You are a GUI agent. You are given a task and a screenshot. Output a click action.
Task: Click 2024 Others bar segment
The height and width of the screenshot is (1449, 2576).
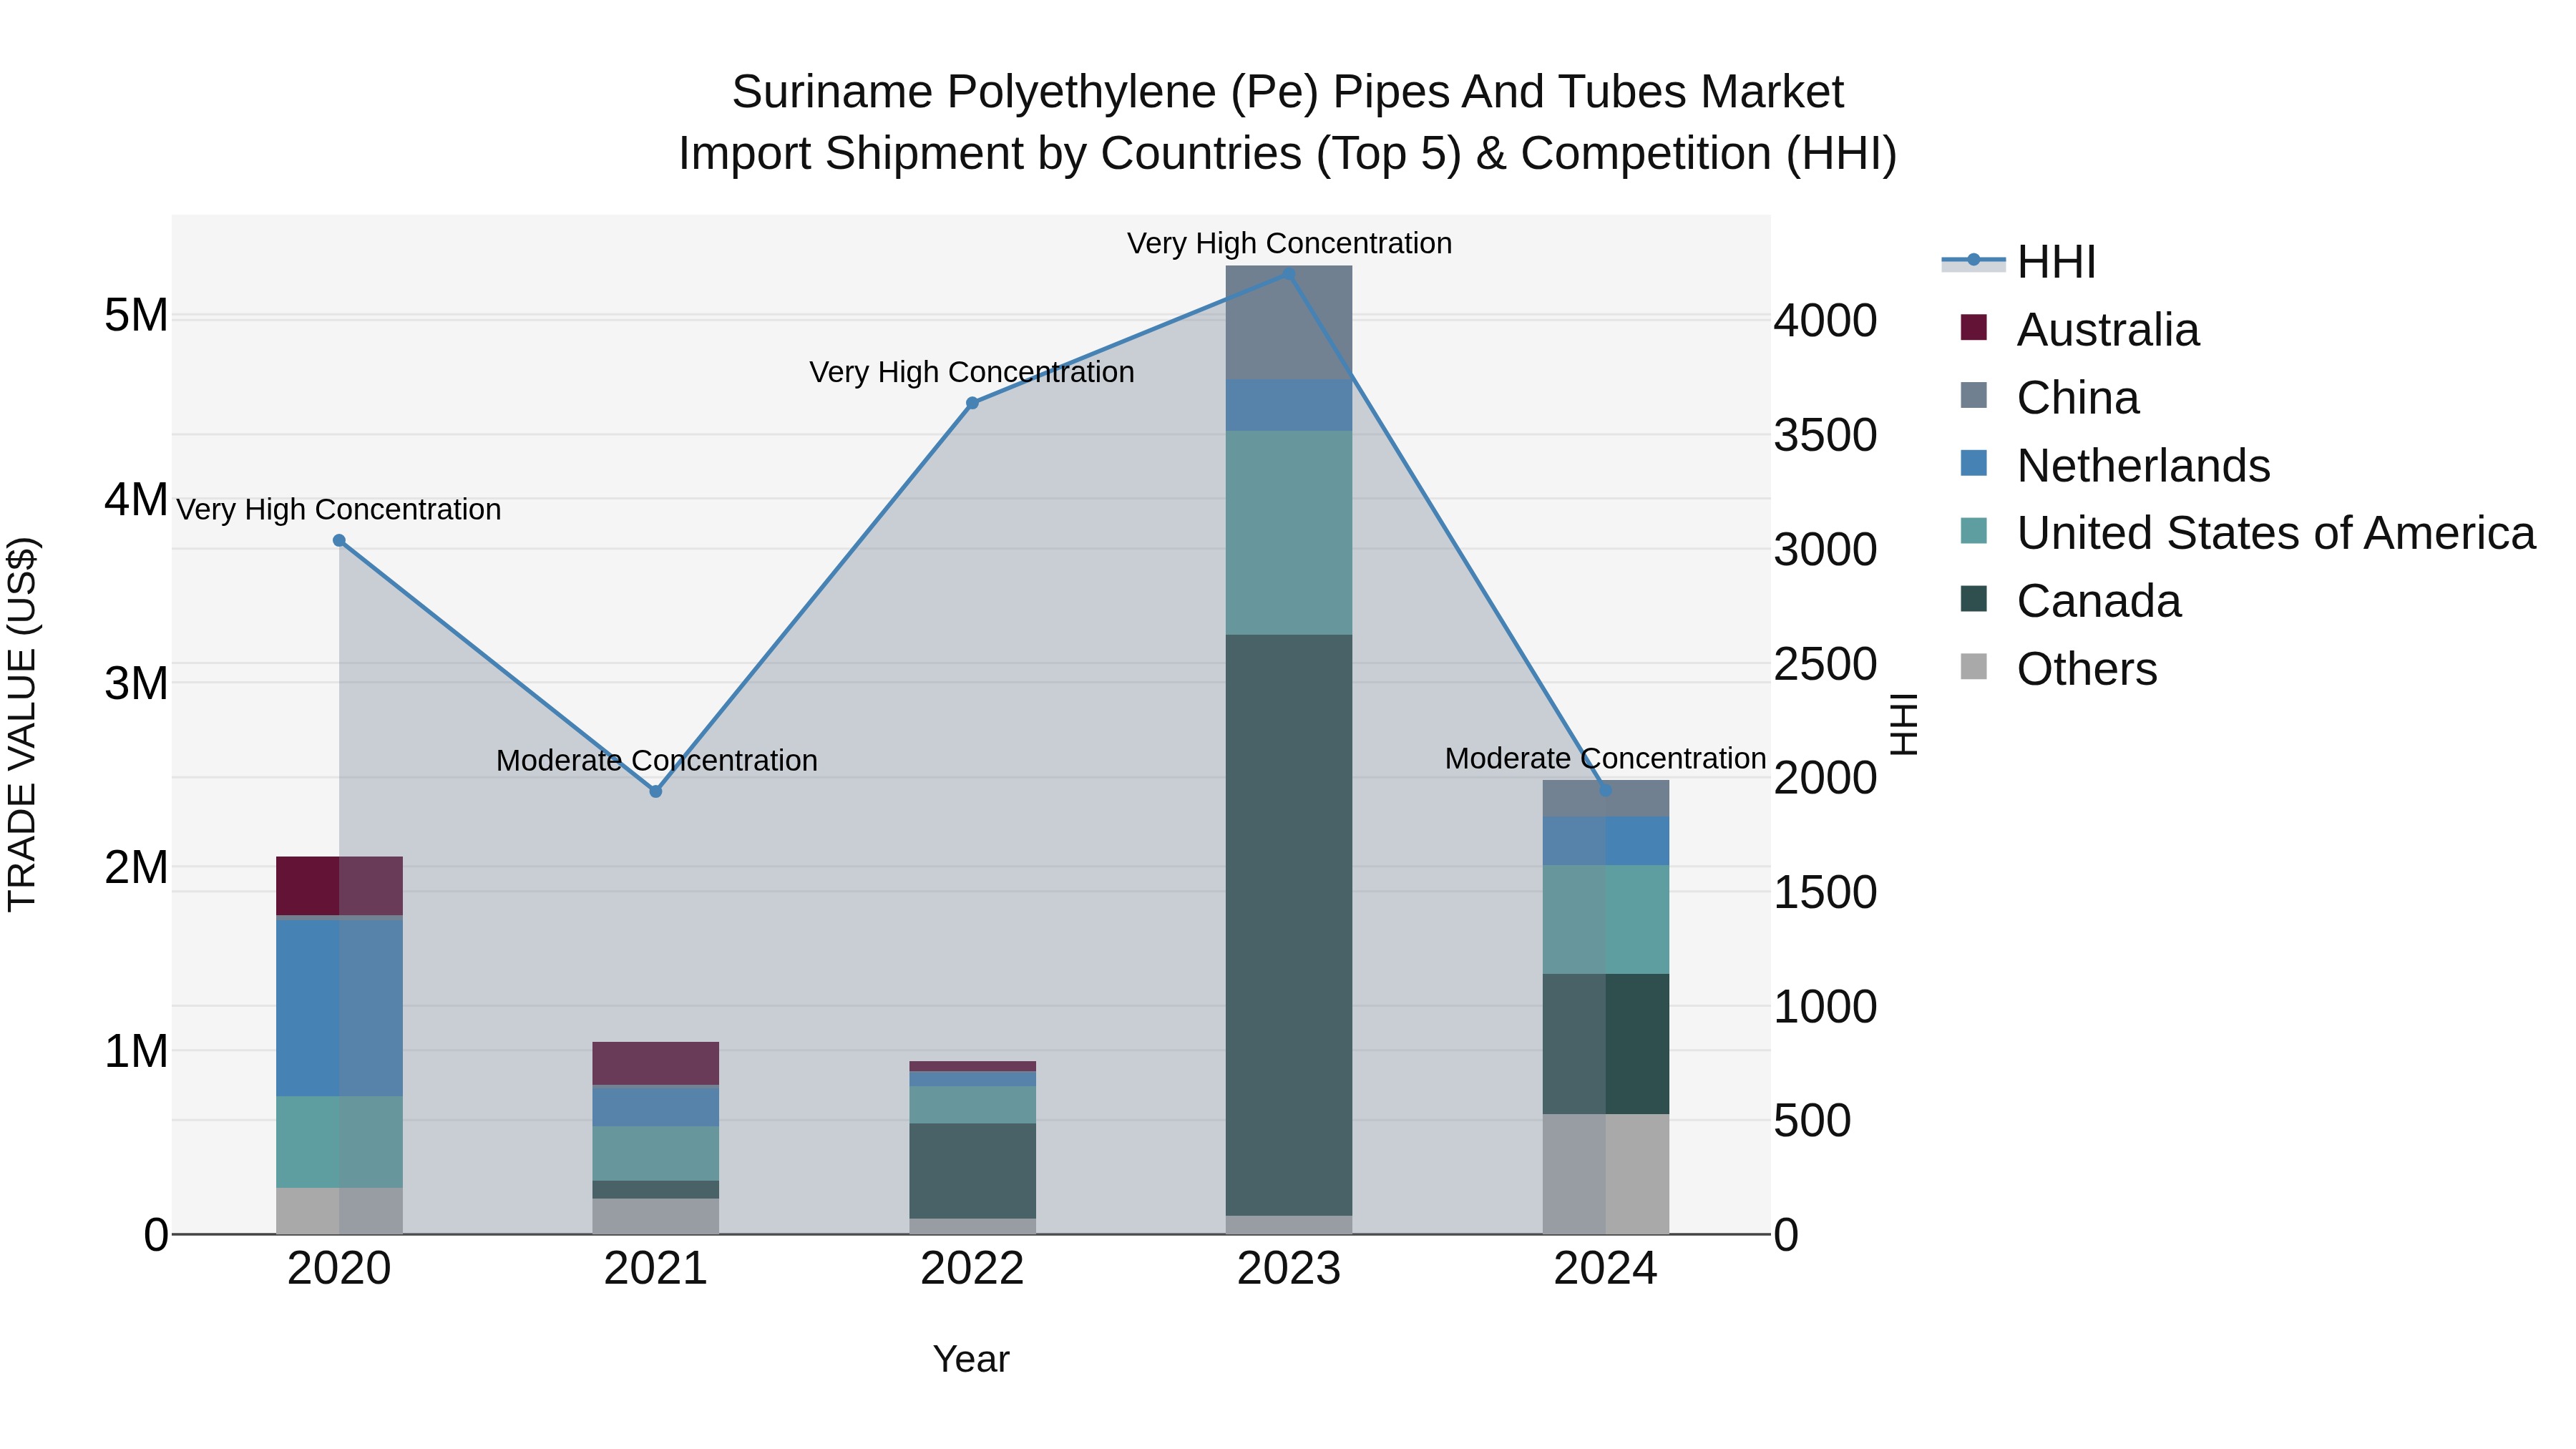click(1606, 1174)
